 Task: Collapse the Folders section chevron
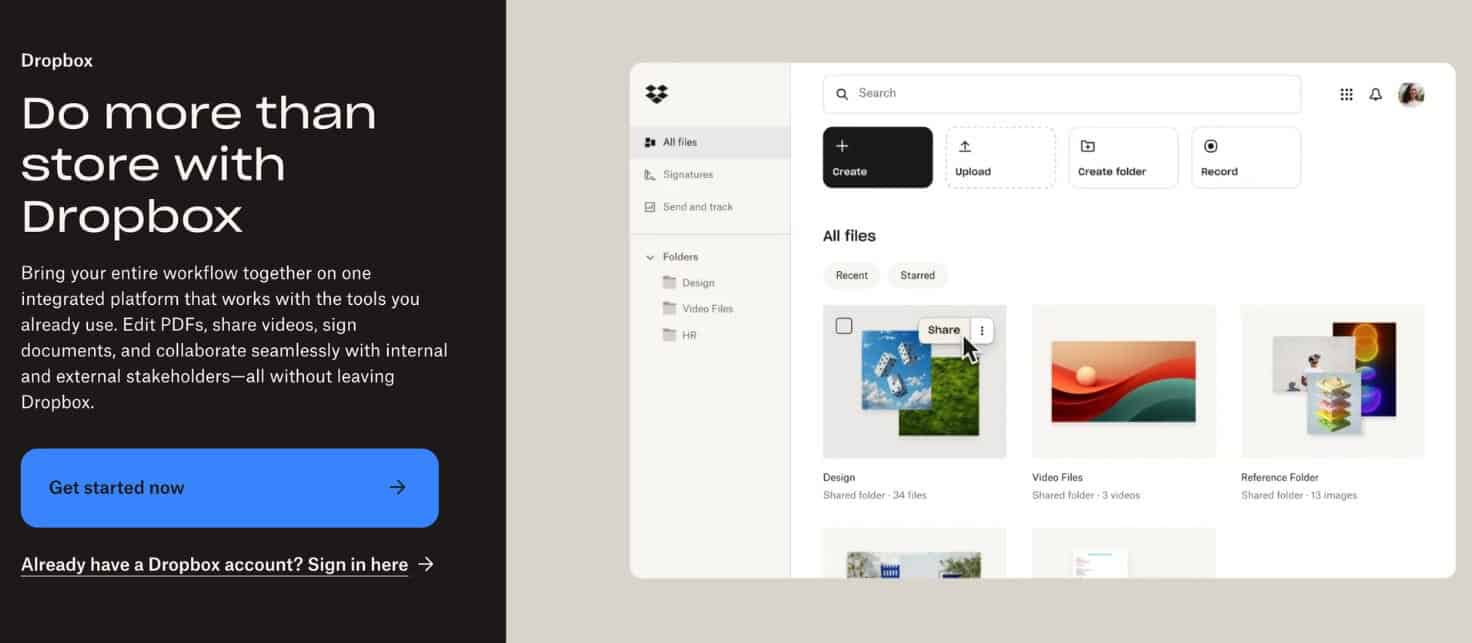[x=650, y=257]
